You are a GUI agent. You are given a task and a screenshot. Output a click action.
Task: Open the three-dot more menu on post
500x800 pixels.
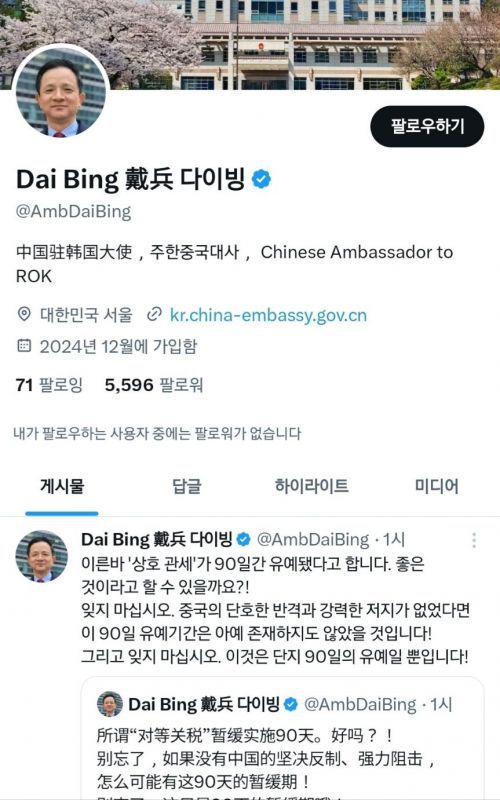click(x=474, y=540)
